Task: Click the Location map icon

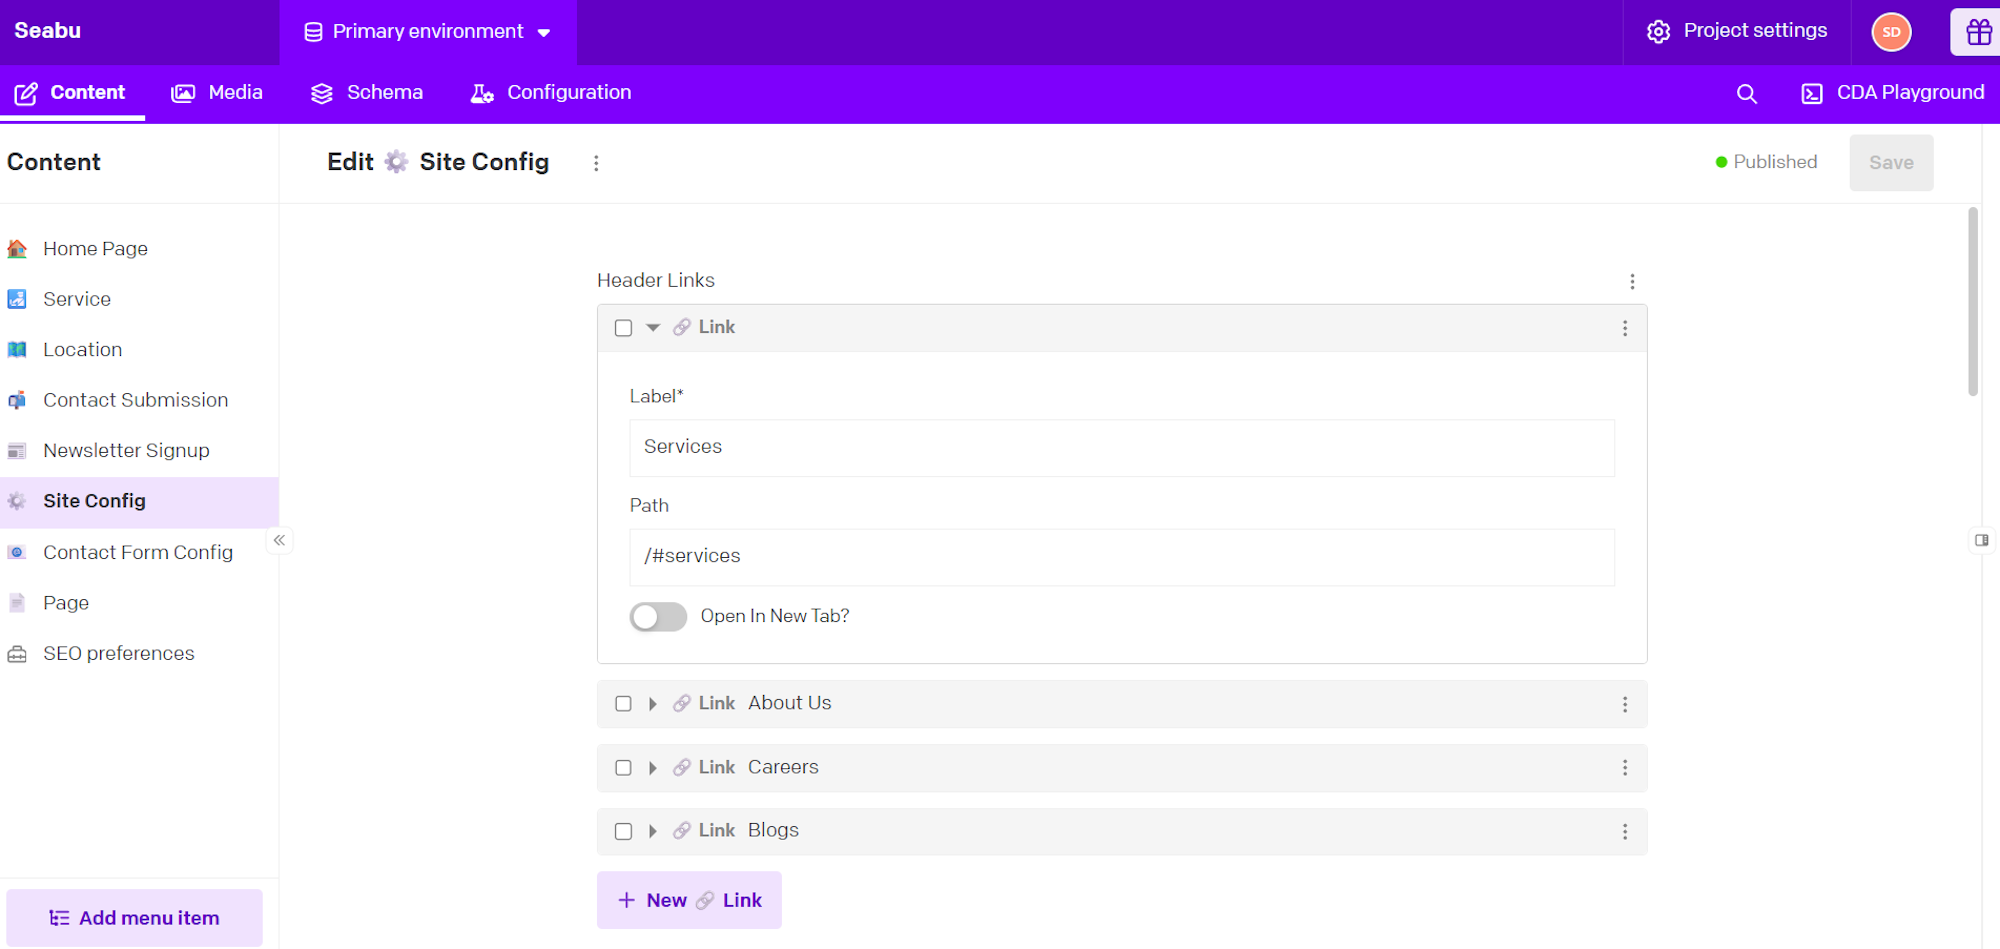Action: [x=17, y=350]
